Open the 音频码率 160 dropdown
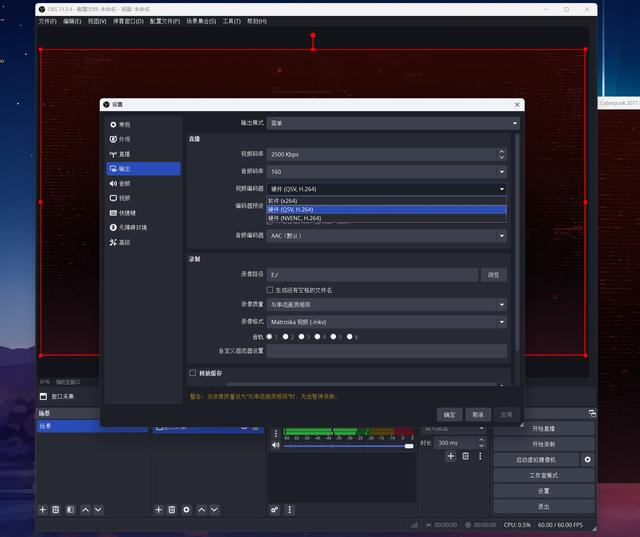640x537 pixels. 387,171
